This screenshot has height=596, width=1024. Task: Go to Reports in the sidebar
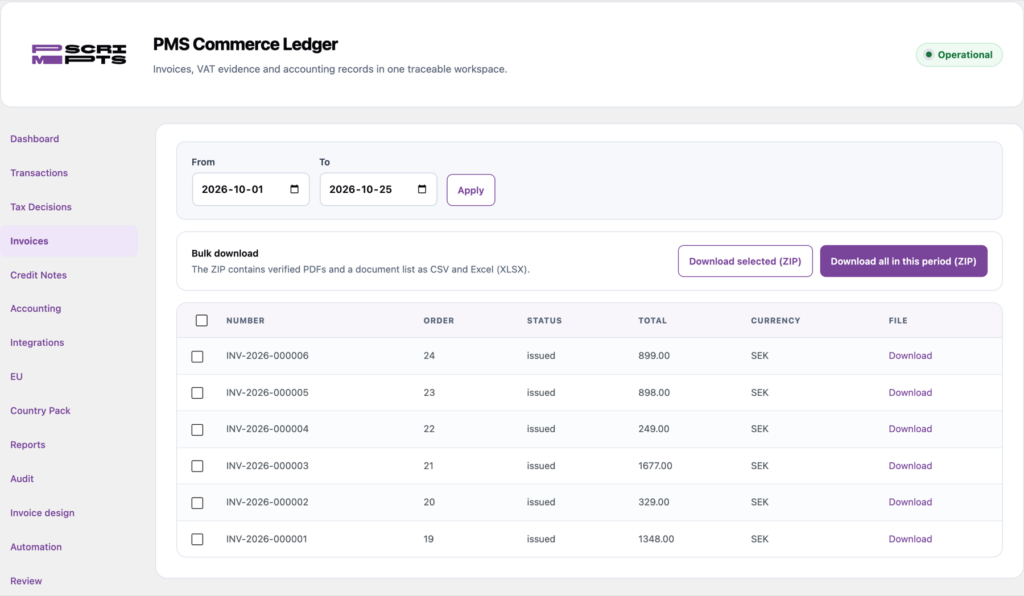click(28, 445)
